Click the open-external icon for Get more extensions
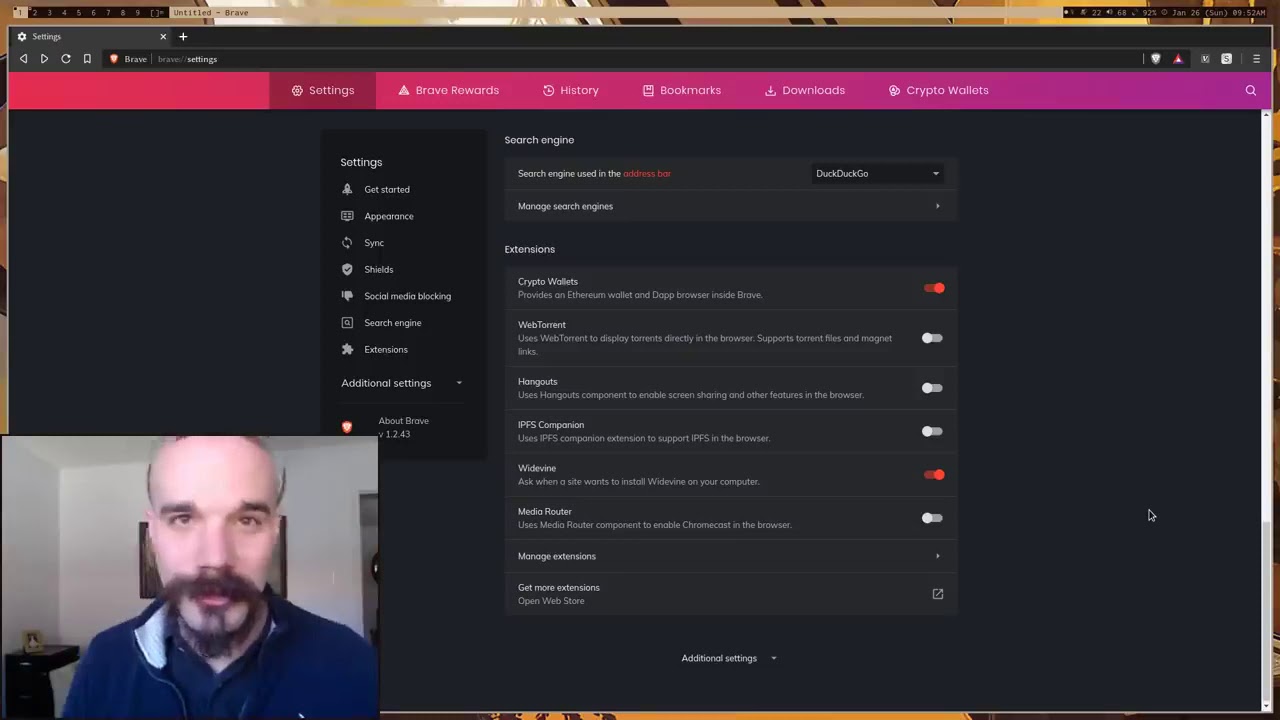Image resolution: width=1280 pixels, height=720 pixels. [938, 594]
